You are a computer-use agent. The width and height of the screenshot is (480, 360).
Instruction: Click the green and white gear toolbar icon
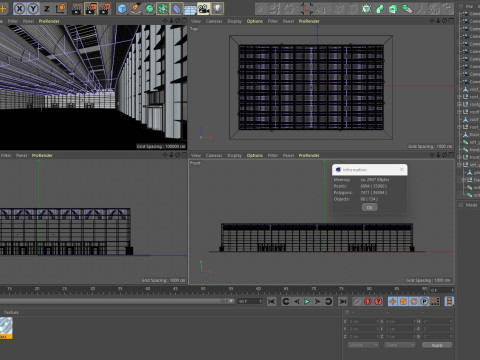click(366, 9)
